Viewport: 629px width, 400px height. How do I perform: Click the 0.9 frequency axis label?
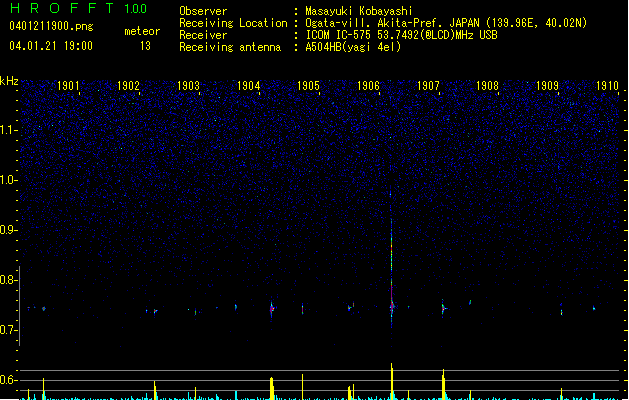[8, 230]
